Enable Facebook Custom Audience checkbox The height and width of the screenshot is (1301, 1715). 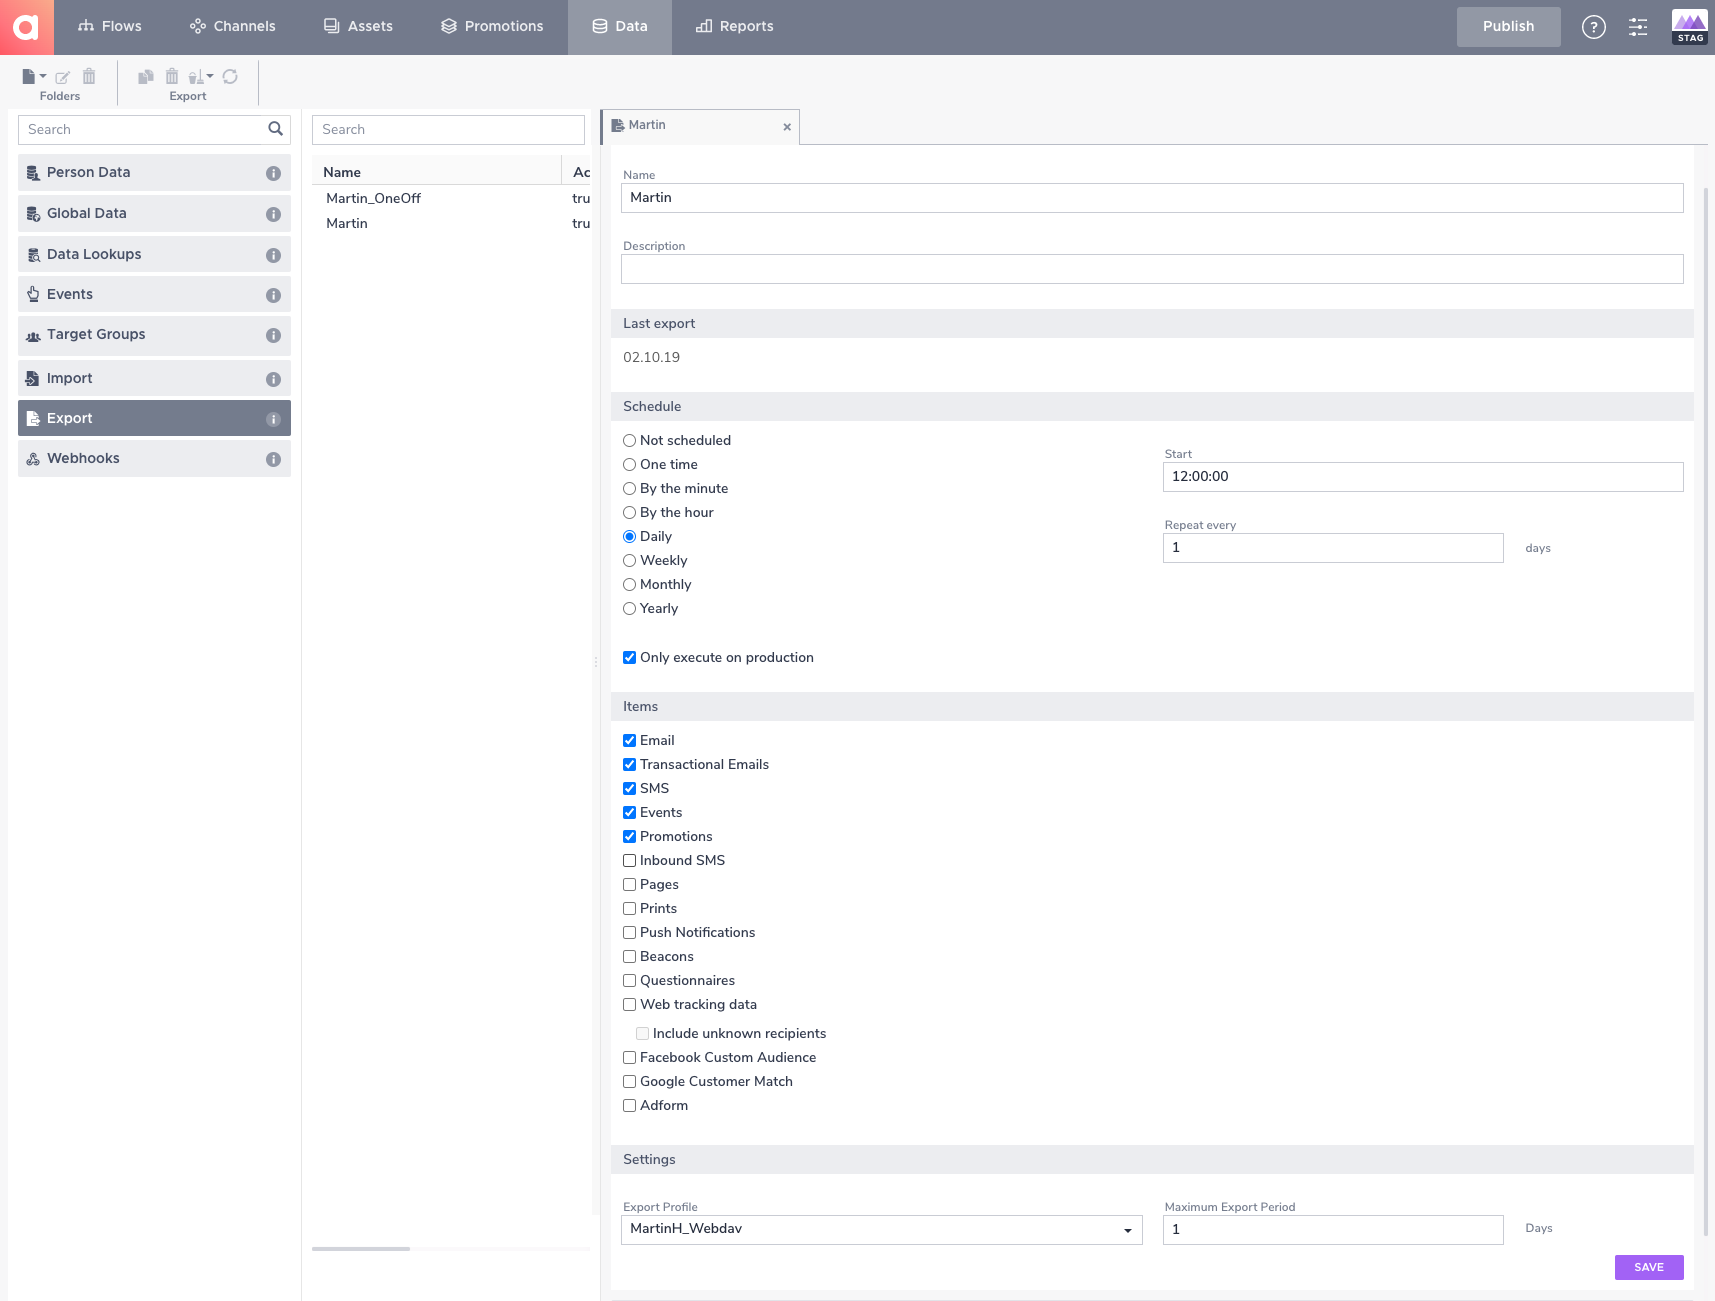(630, 1058)
